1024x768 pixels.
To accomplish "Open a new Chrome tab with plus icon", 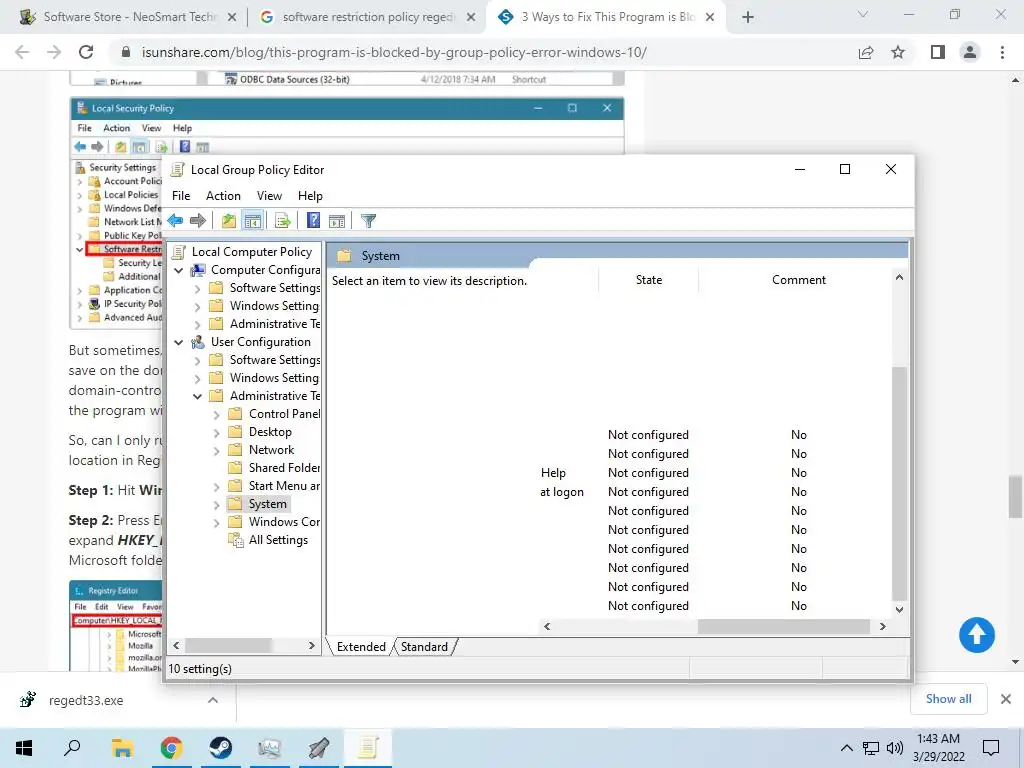I will point(748,17).
